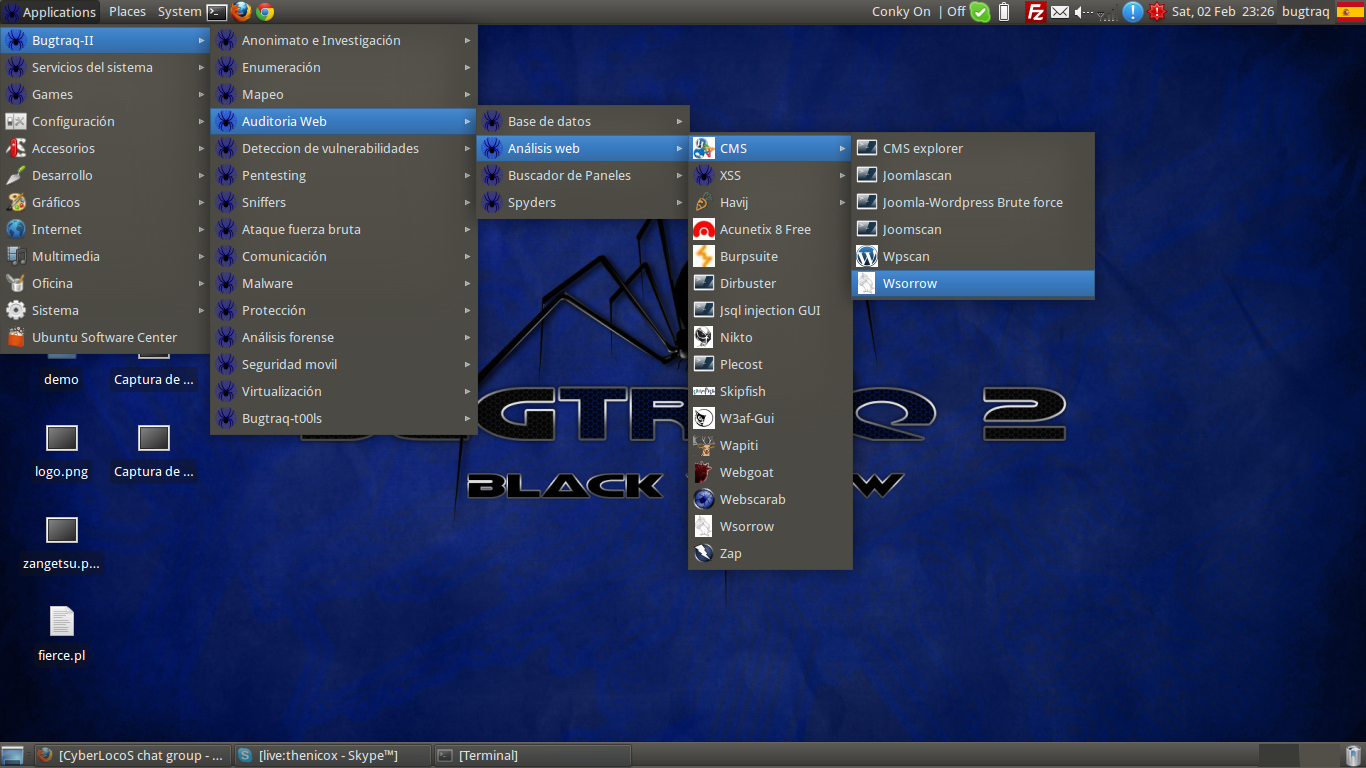
Task: Open Trash icon in bottom panel
Action: [1353, 755]
